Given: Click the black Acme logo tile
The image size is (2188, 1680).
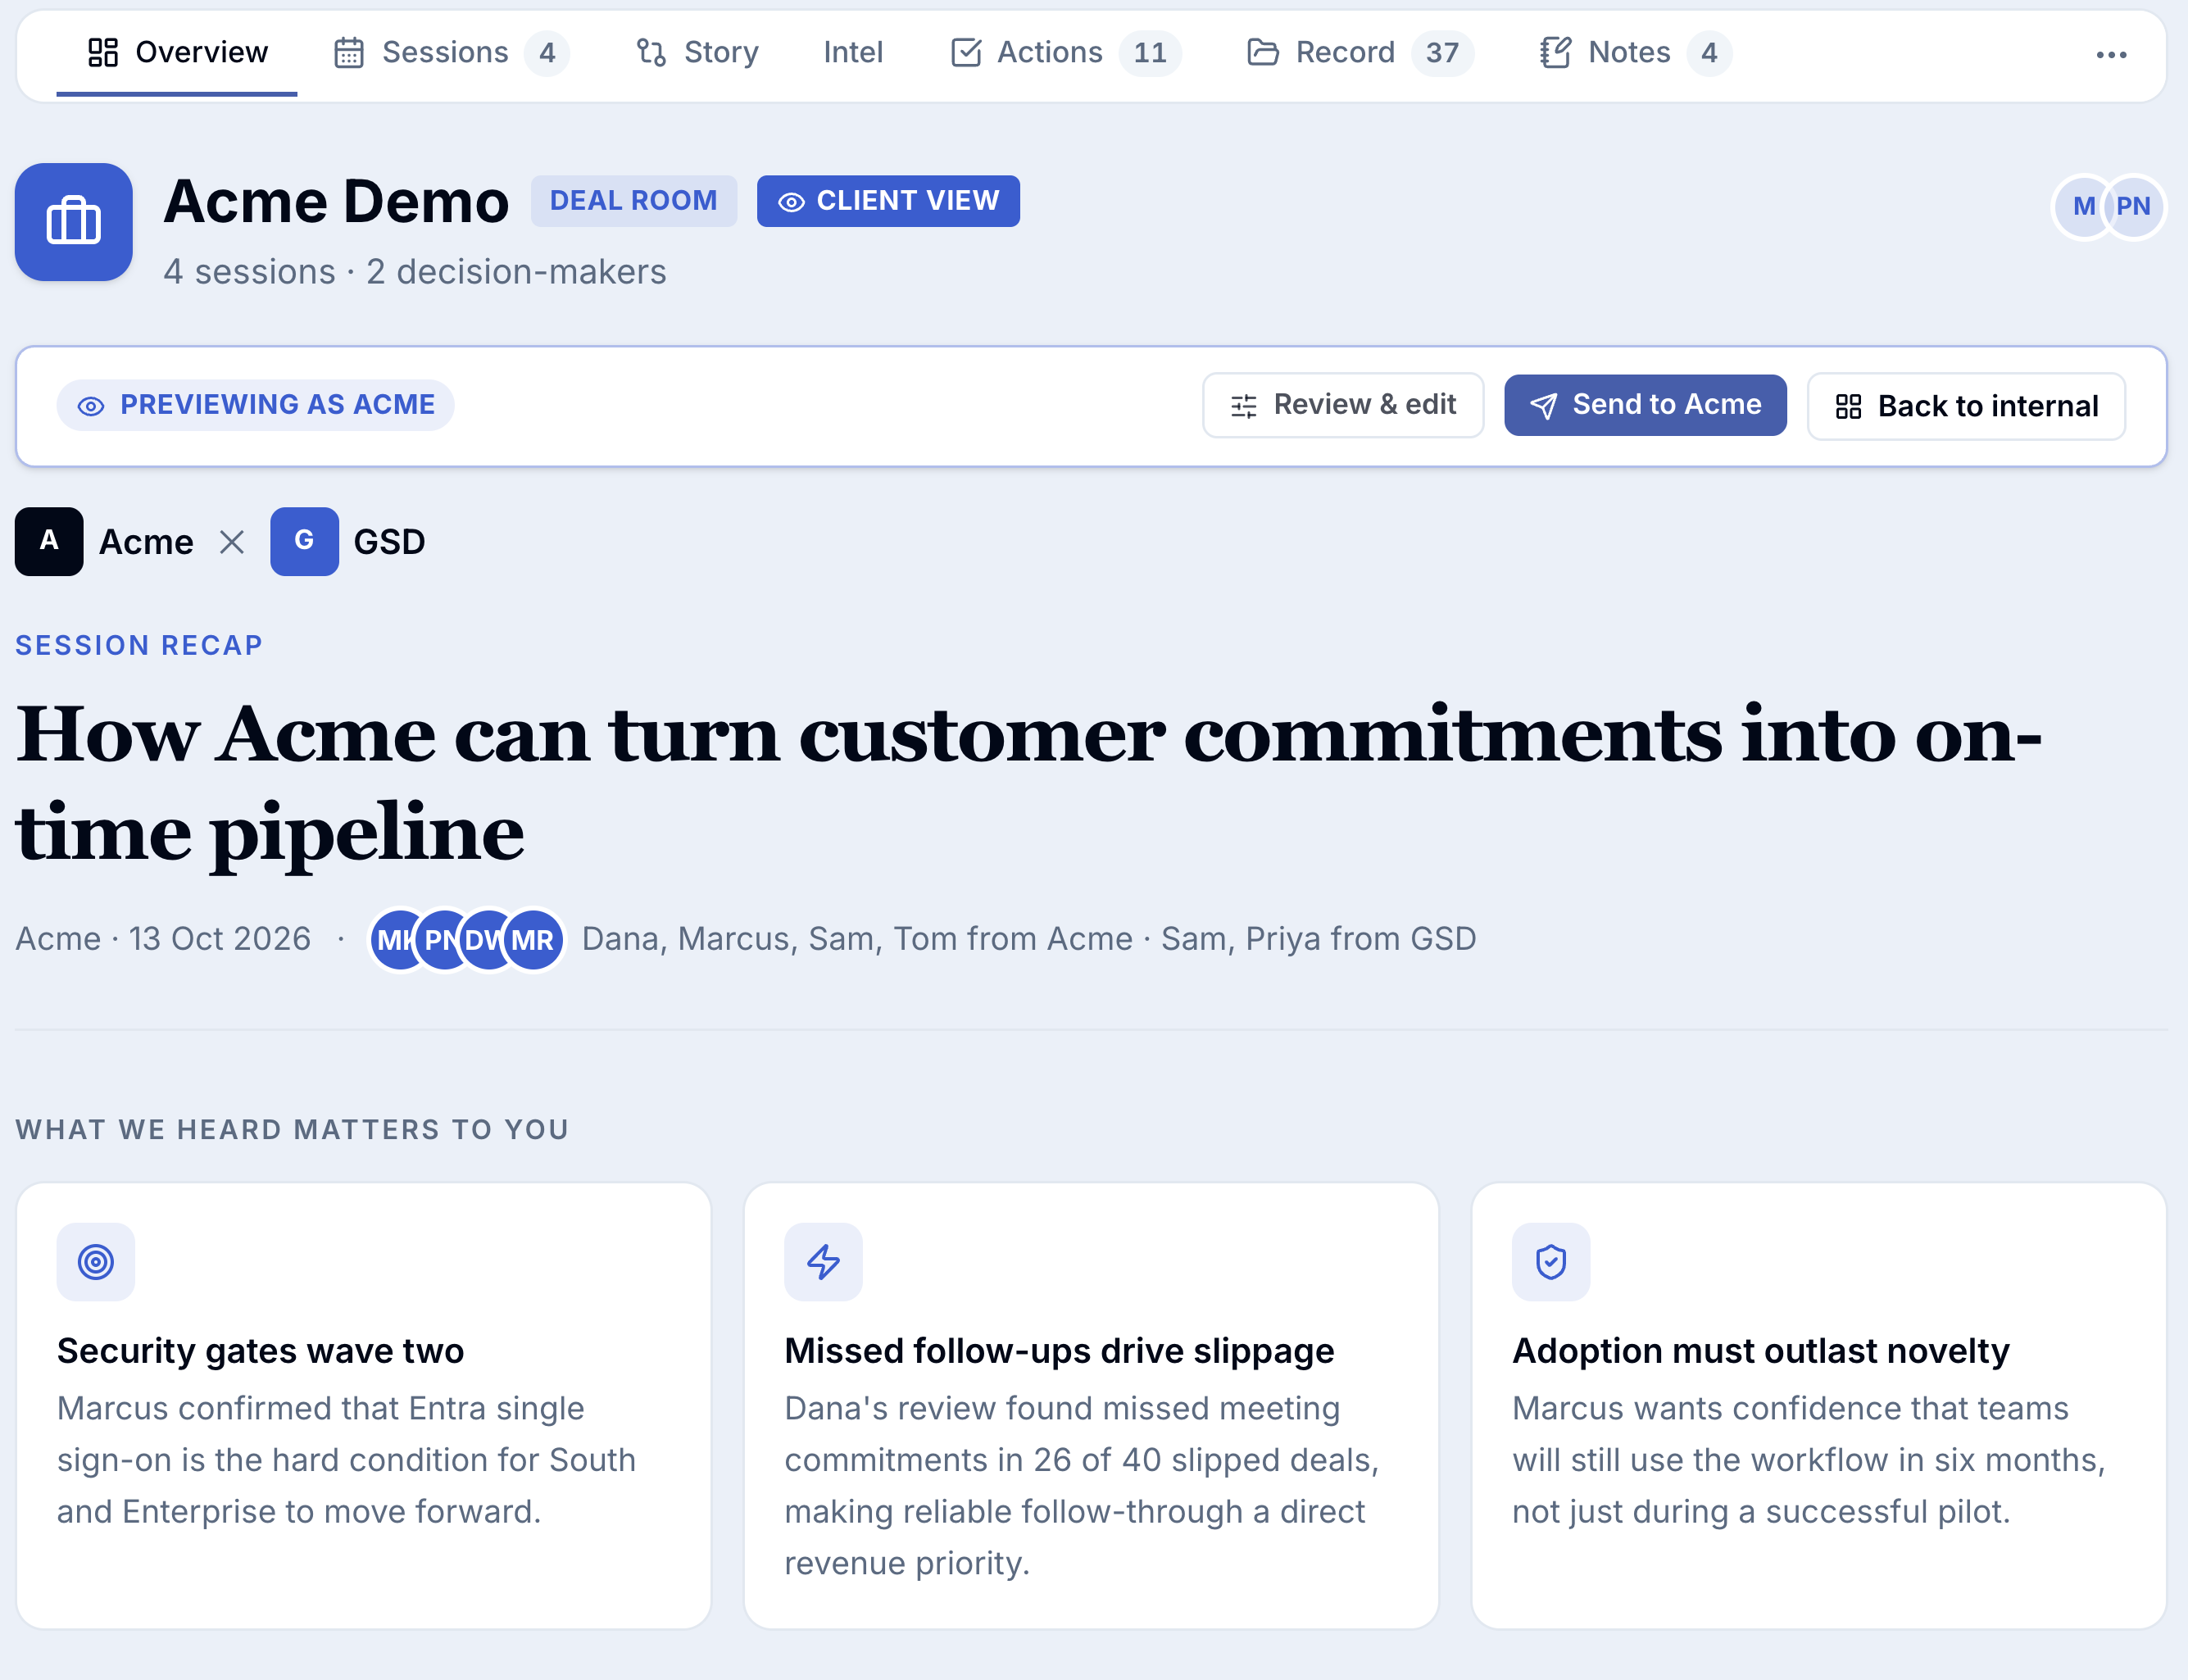Looking at the screenshot, I should (x=49, y=541).
